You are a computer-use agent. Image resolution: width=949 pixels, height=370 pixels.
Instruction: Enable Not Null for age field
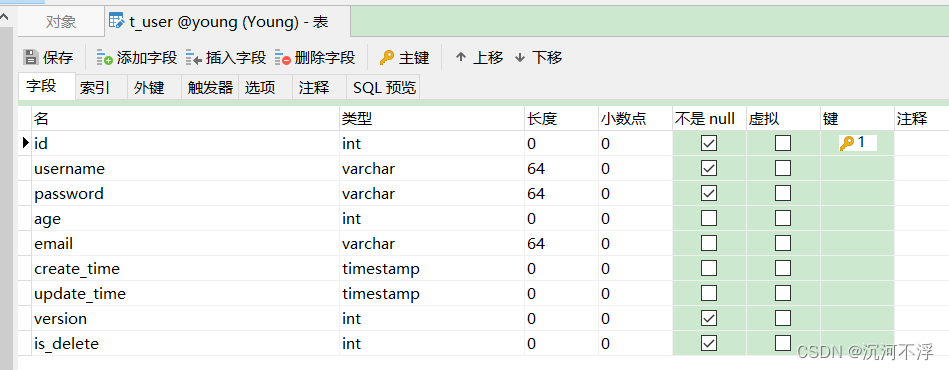point(709,218)
